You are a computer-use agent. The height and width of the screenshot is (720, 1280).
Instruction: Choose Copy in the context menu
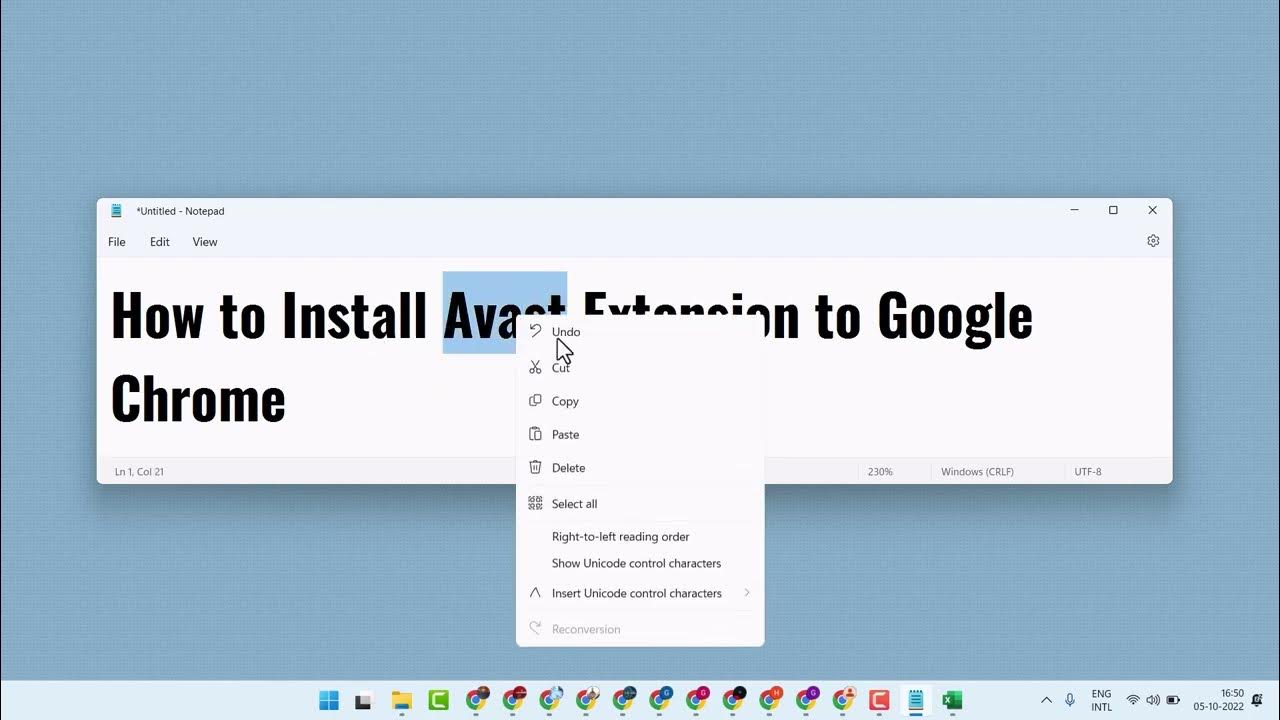(640, 401)
